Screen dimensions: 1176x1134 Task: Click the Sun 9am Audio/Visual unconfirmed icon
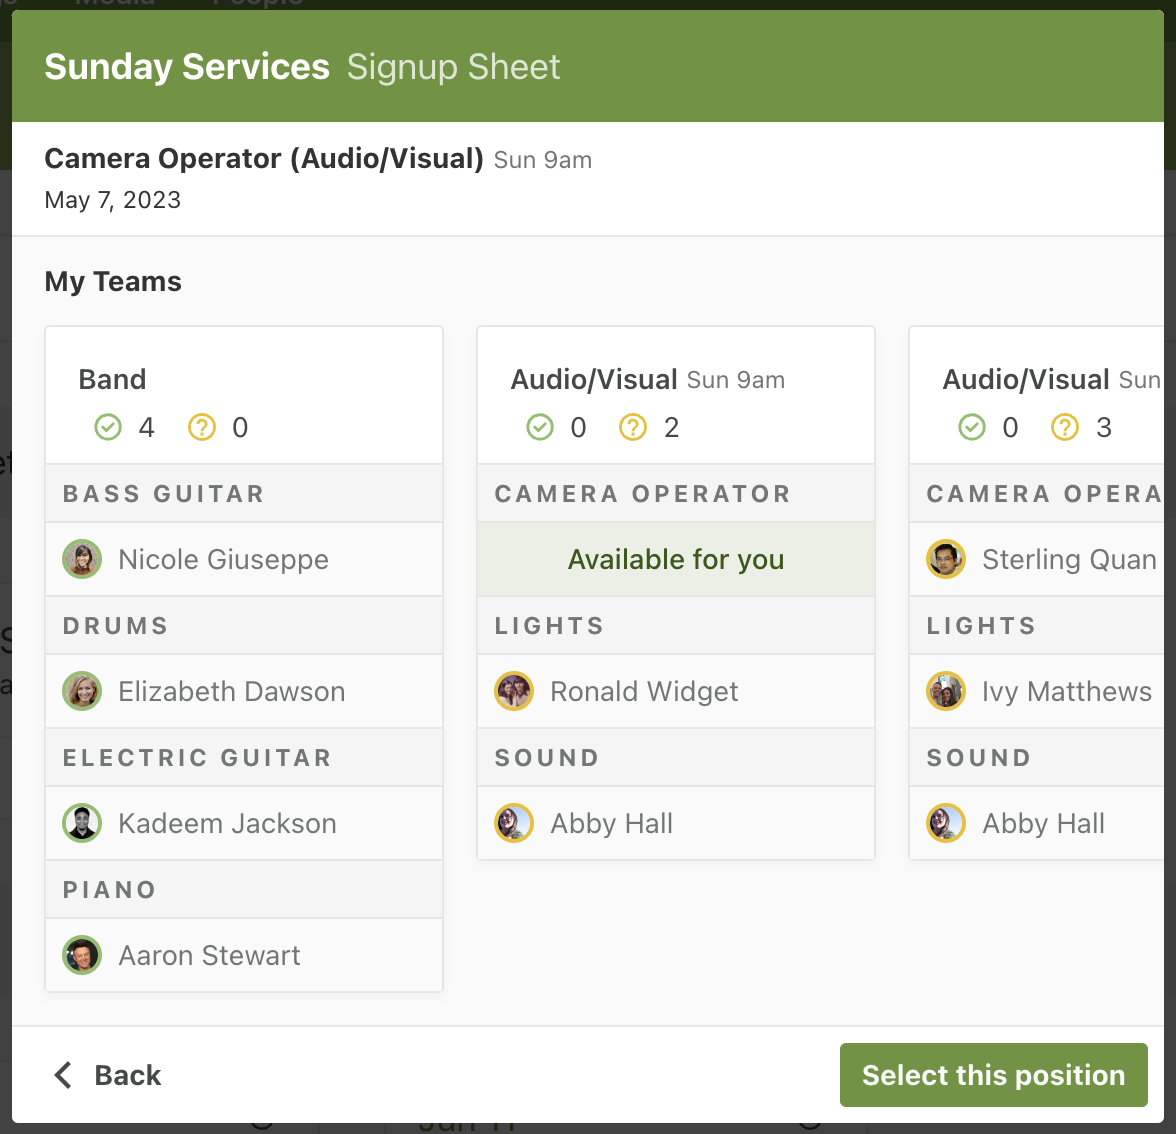tap(633, 428)
